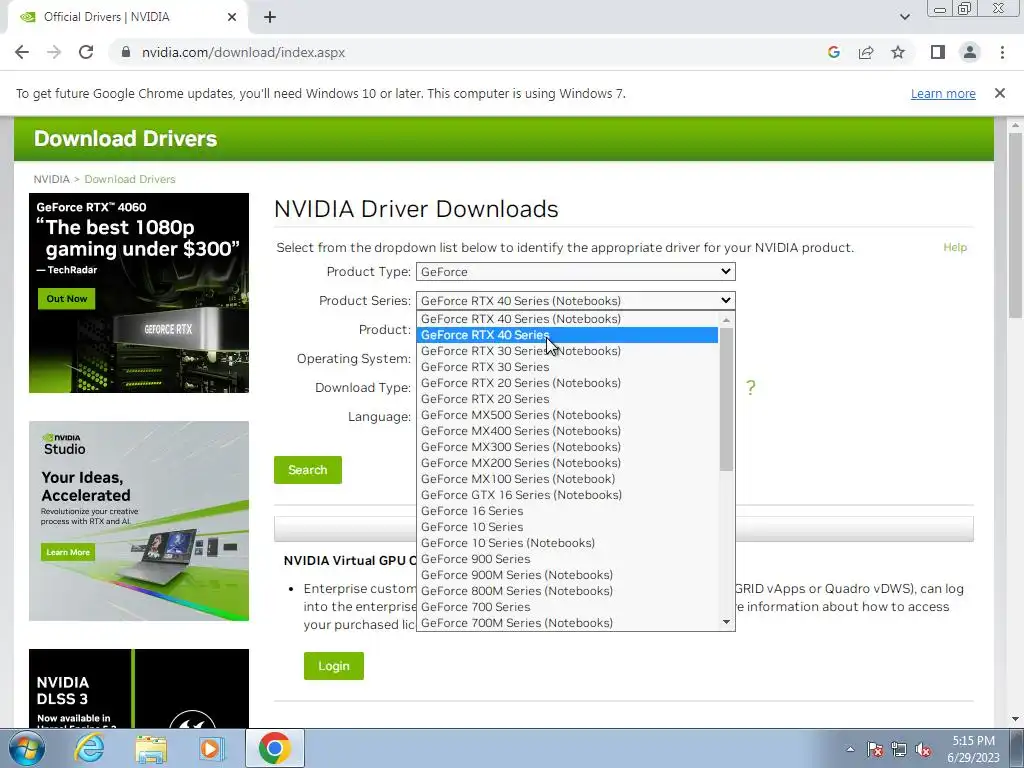This screenshot has width=1024, height=768.
Task: Select GeForce MX100 Series (Notebook)
Action: tap(567, 479)
